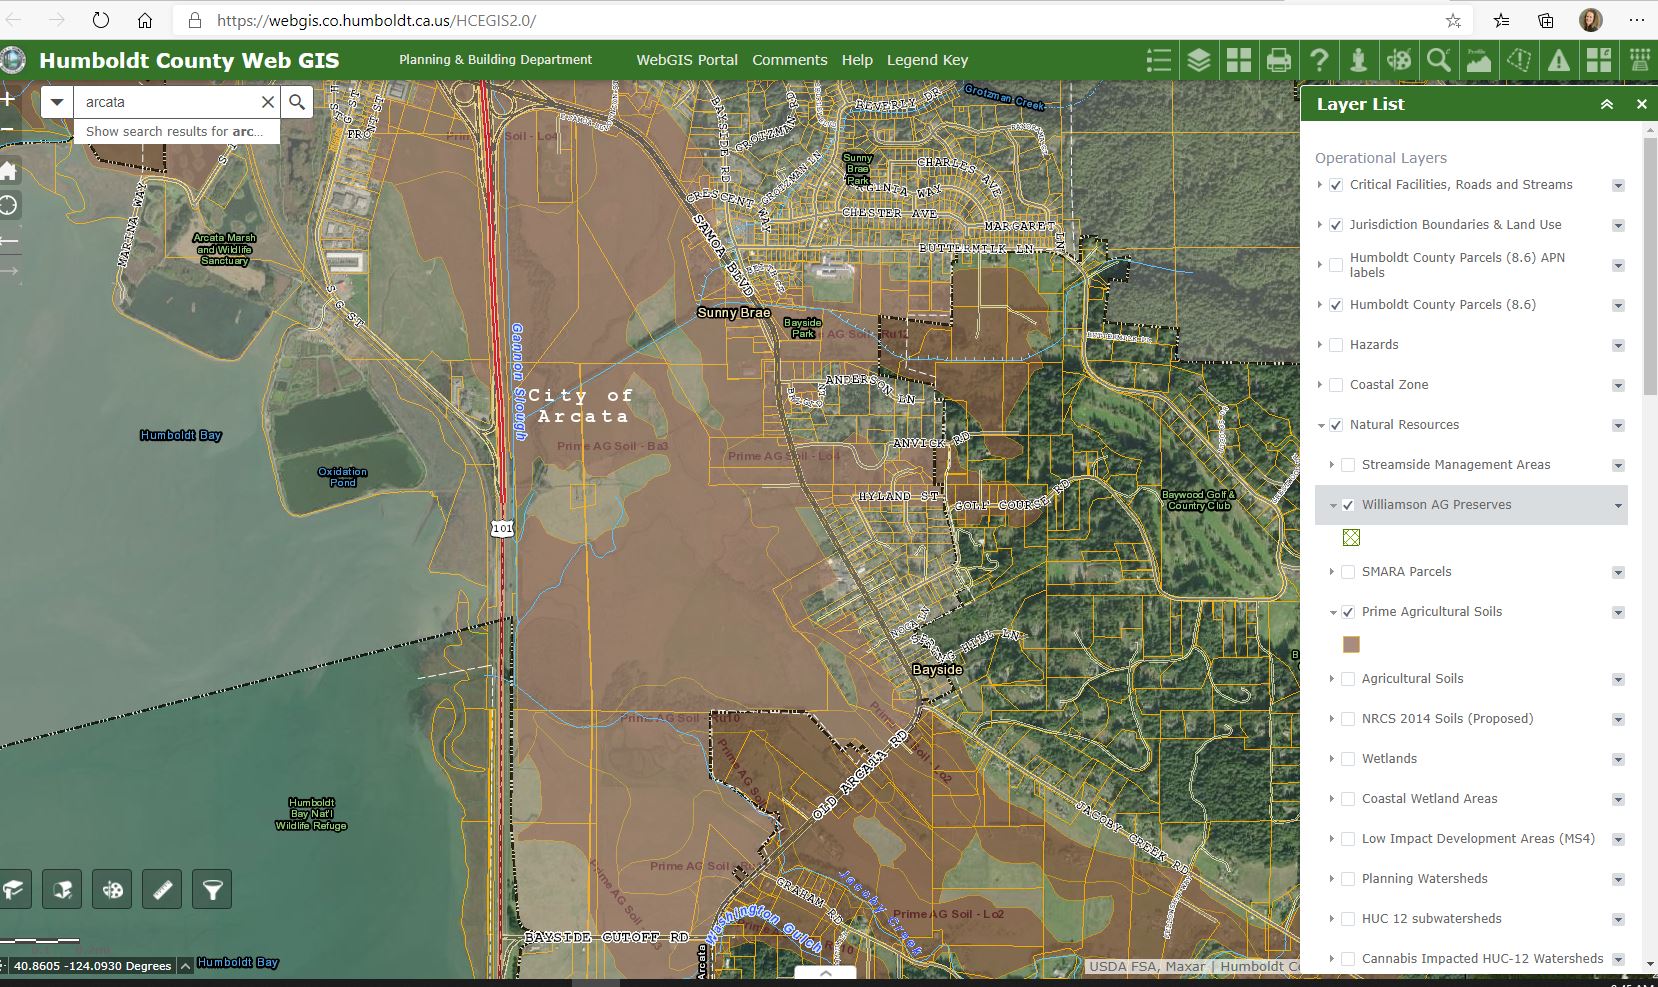
Task: Open the Legend Key menu link
Action: (x=927, y=60)
